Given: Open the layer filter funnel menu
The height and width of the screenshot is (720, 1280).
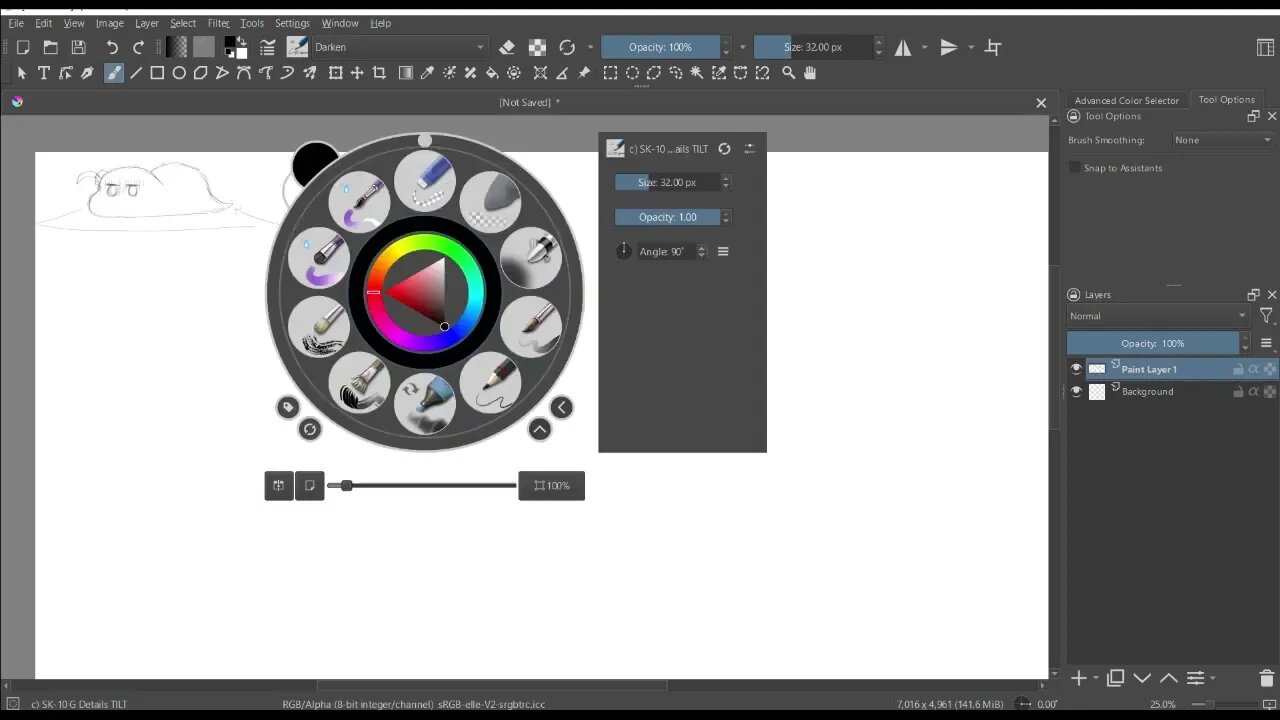Looking at the screenshot, I should pyautogui.click(x=1266, y=316).
